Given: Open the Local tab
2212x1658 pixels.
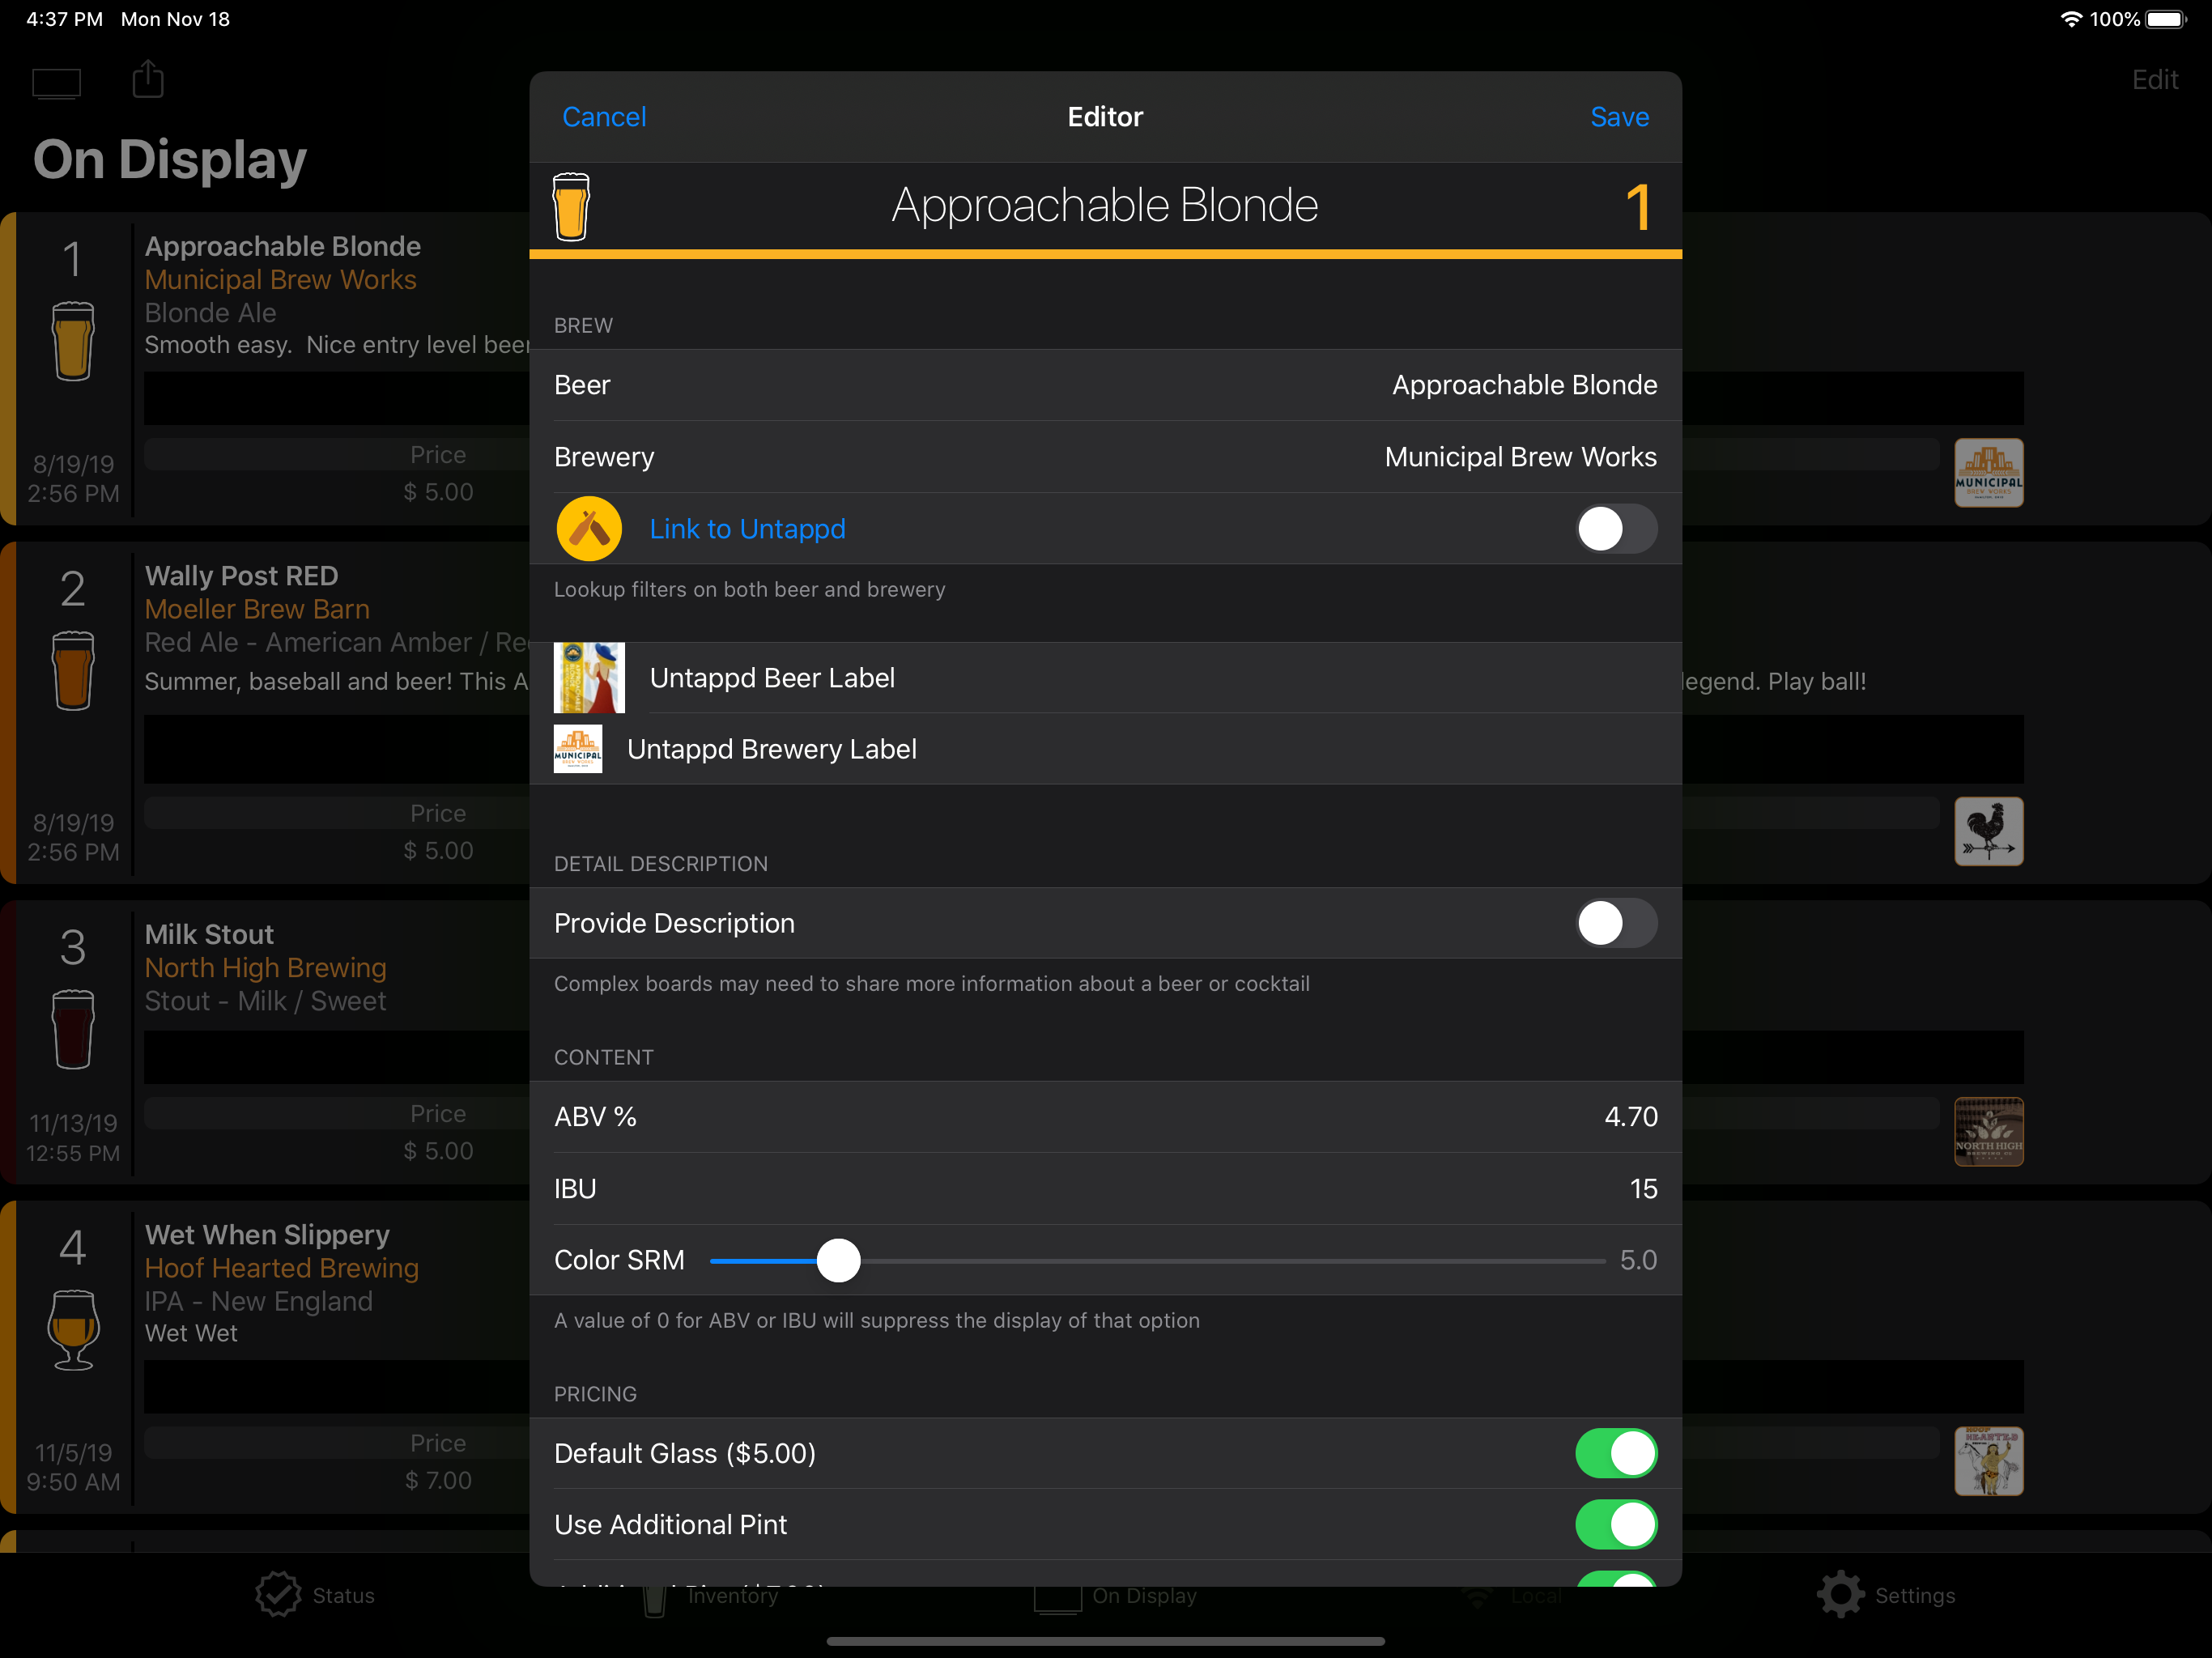Looking at the screenshot, I should (x=1512, y=1597).
